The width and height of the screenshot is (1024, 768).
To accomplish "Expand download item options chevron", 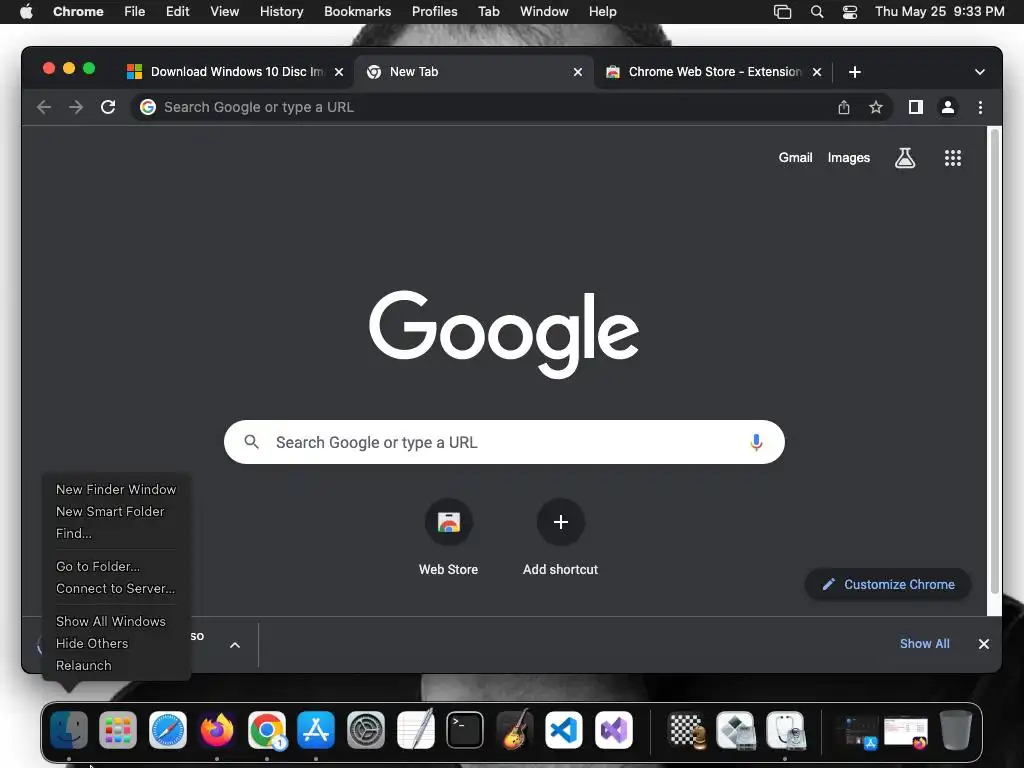I will [x=235, y=645].
